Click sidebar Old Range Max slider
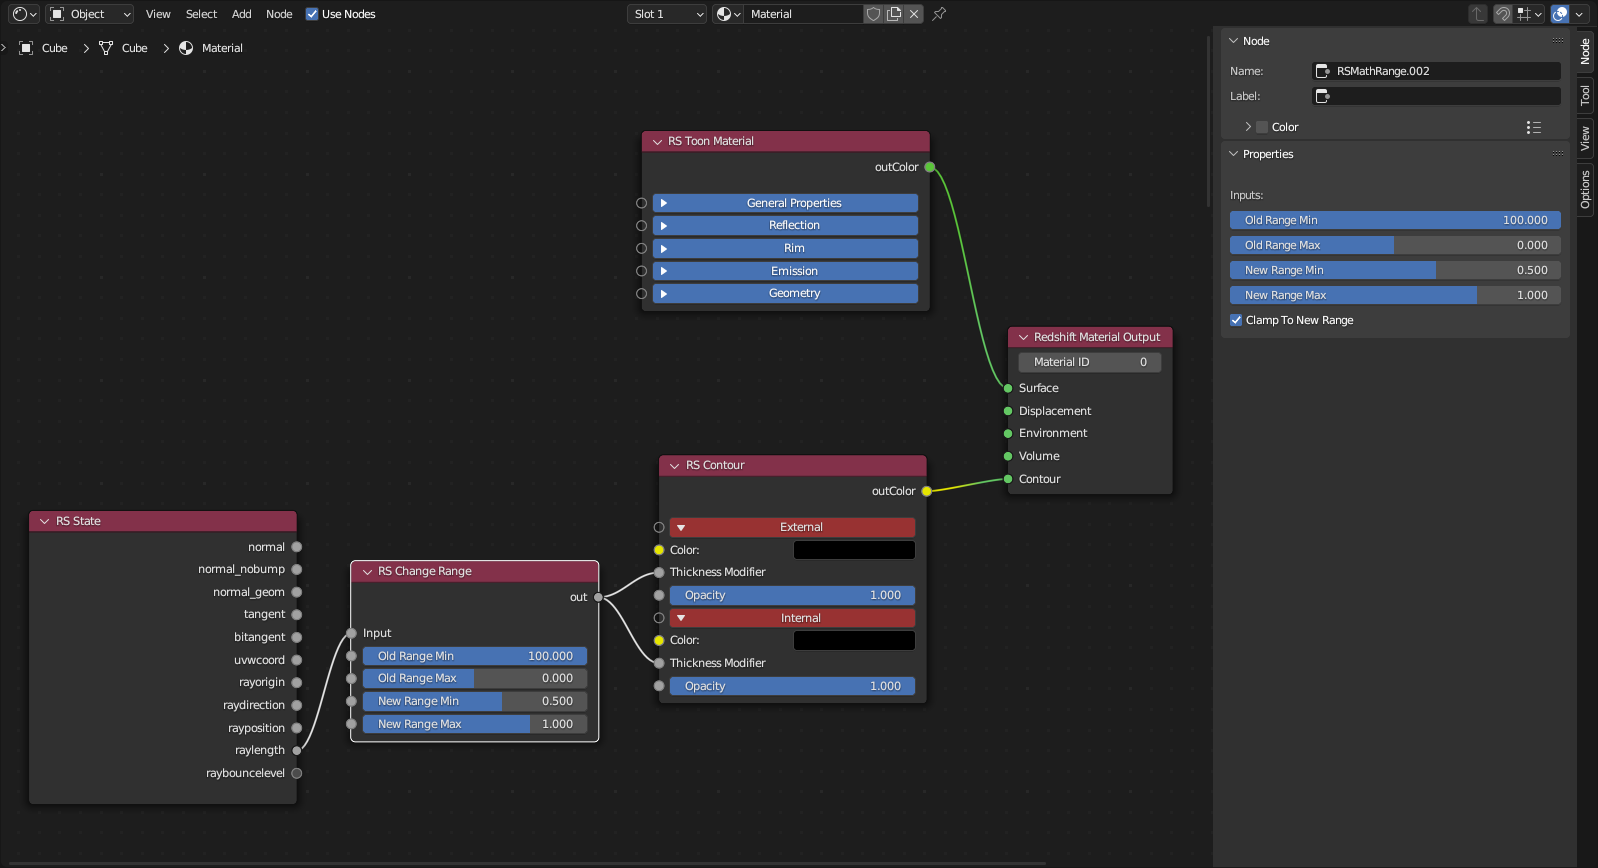 click(x=1395, y=245)
